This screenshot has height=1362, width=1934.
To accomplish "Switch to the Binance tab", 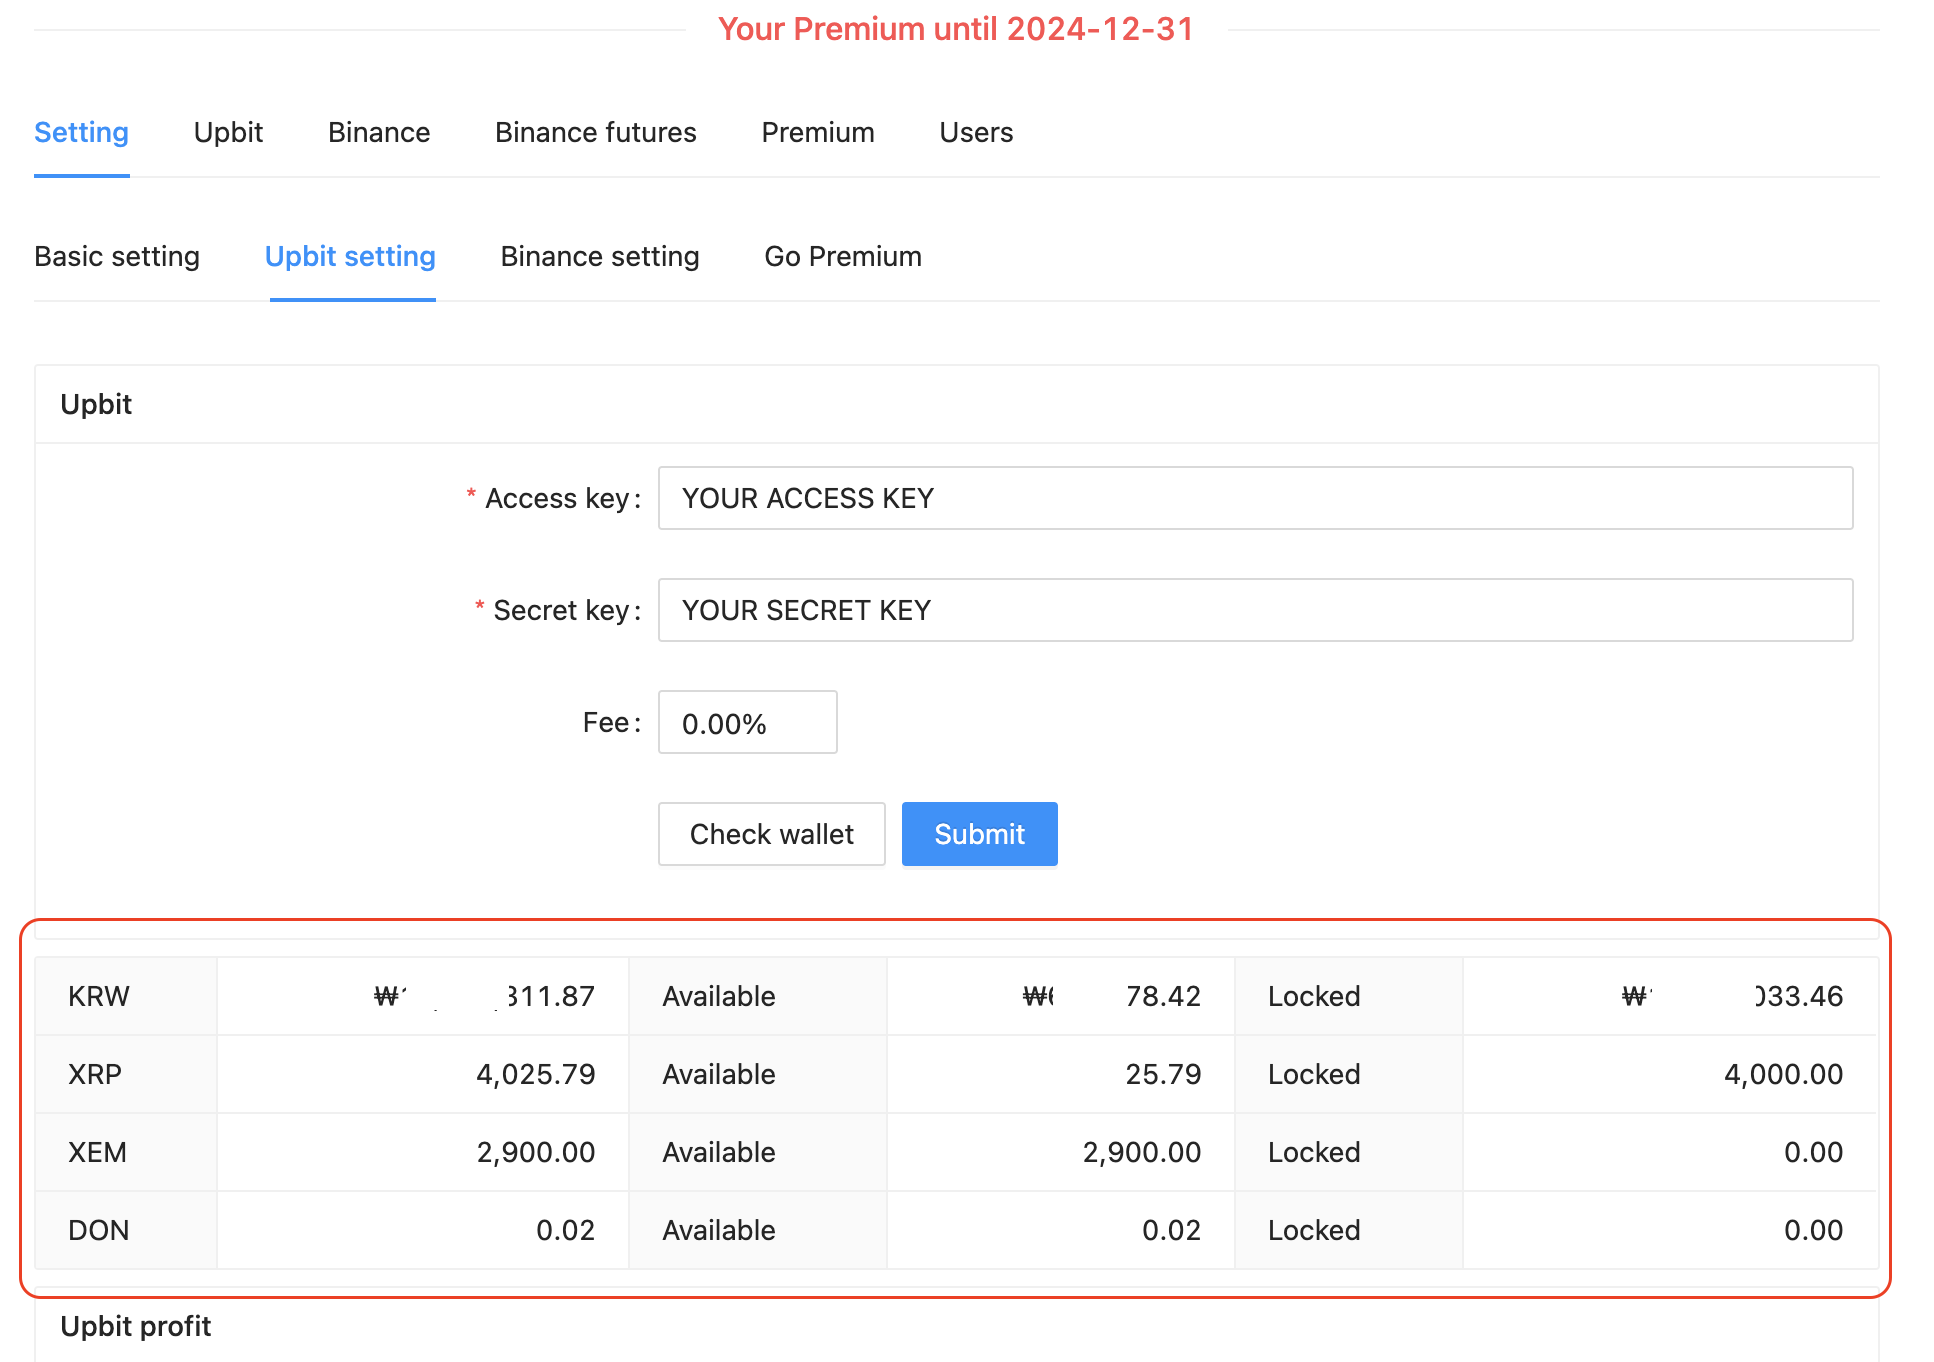I will pos(379,132).
